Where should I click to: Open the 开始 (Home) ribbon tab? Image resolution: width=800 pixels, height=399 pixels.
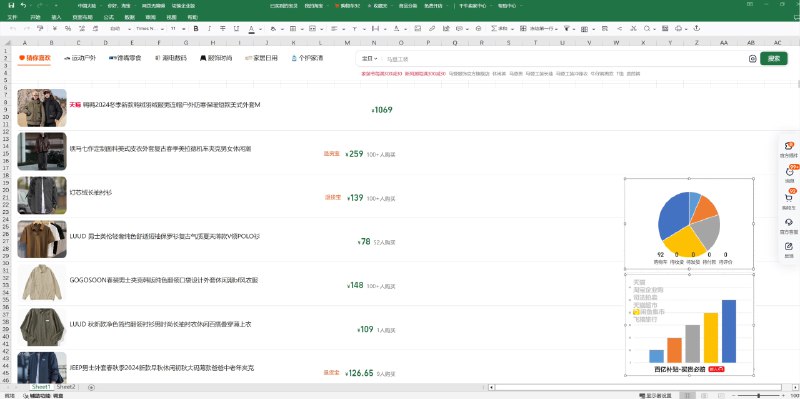click(35, 17)
